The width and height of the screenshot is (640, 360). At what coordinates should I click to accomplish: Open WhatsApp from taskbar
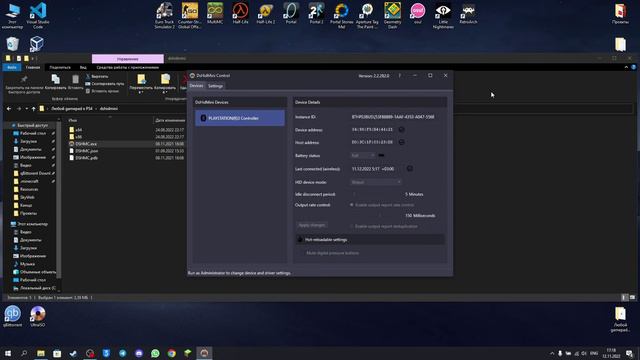(x=155, y=353)
